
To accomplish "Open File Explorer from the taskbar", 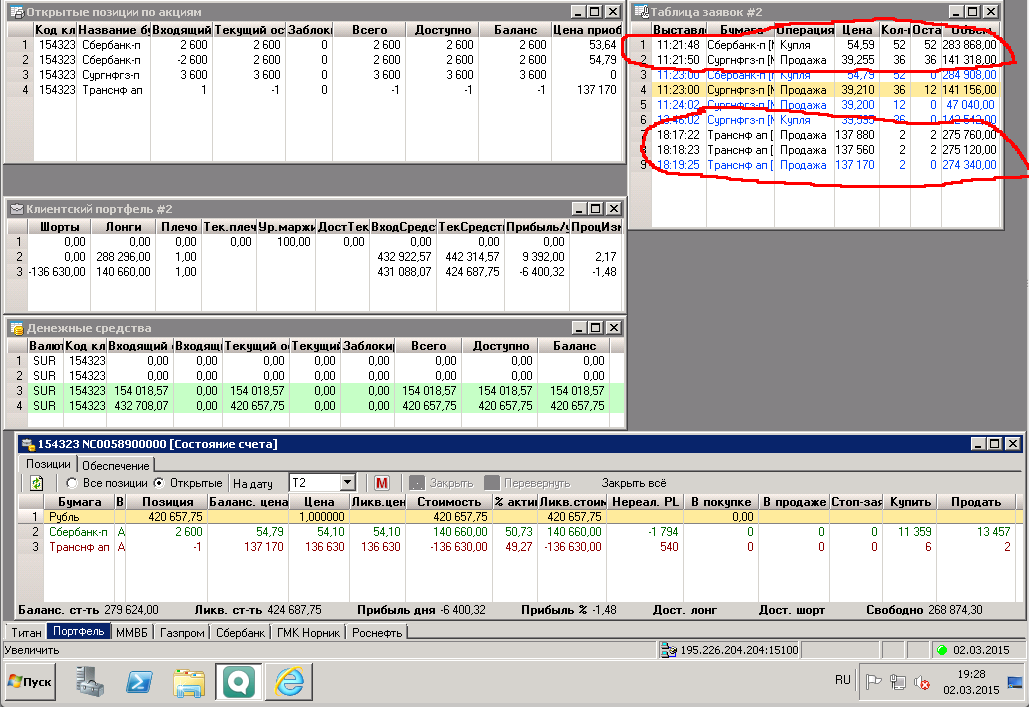I will [x=189, y=682].
